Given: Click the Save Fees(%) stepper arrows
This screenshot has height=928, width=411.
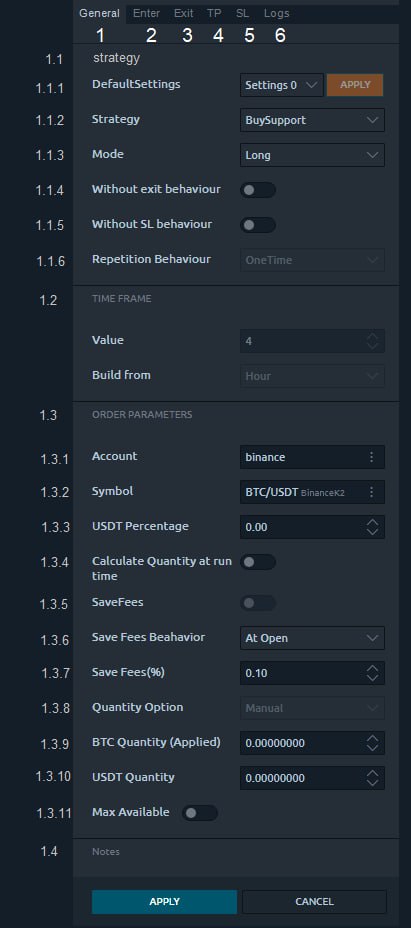Looking at the screenshot, I should [372, 673].
